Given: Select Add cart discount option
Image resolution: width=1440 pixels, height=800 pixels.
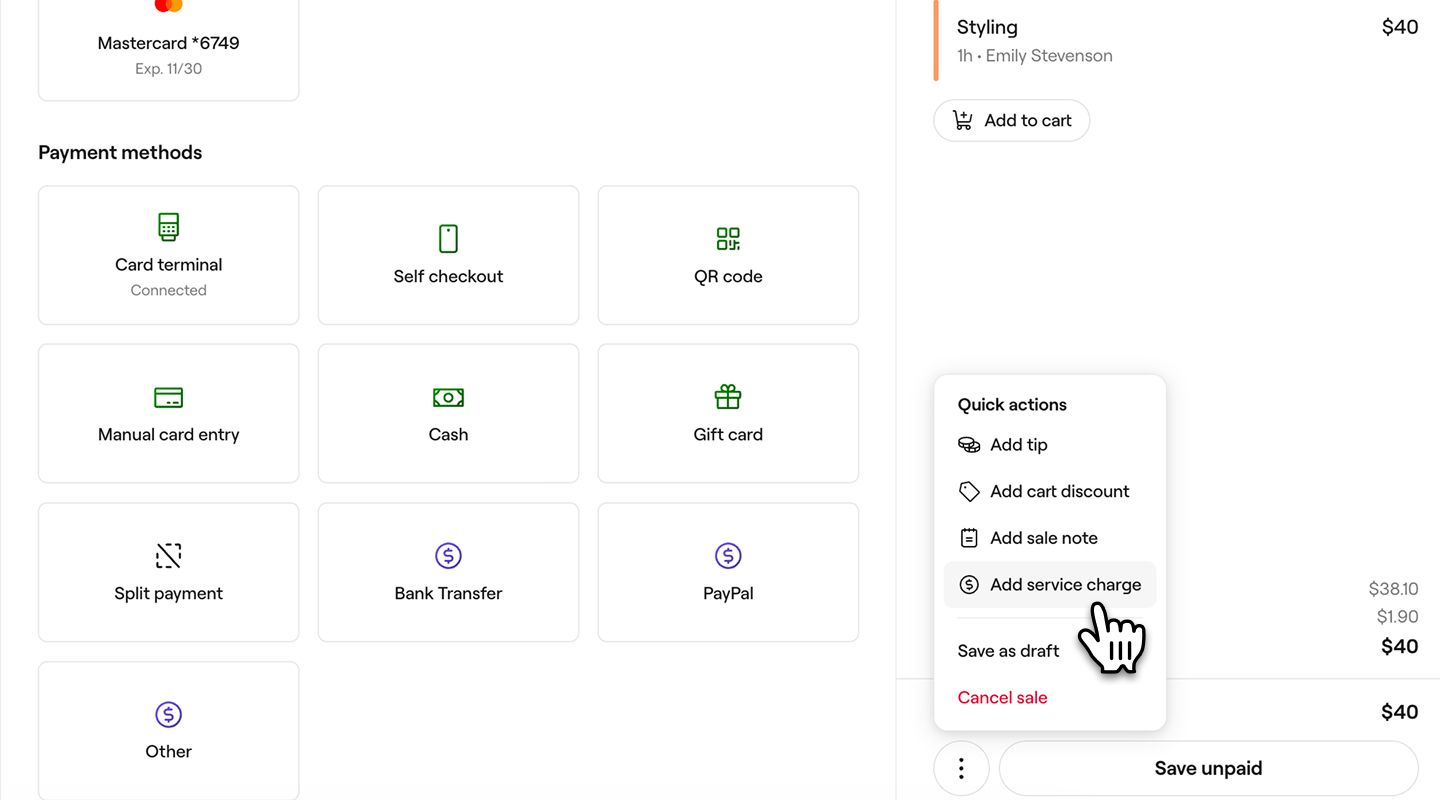Looking at the screenshot, I should pos(1059,491).
